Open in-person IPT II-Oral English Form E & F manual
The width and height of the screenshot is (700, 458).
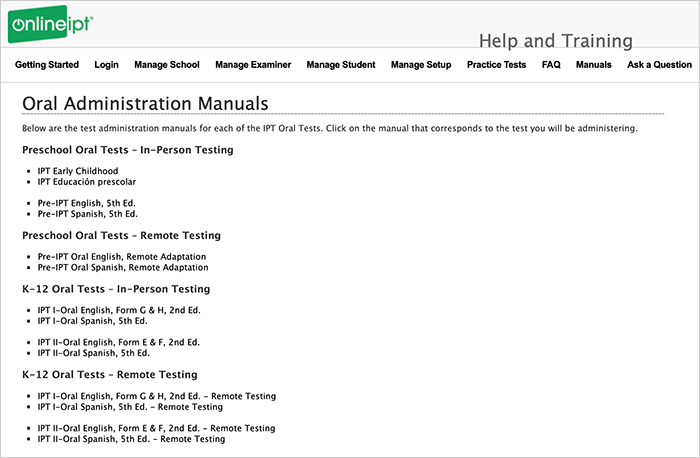coord(119,342)
